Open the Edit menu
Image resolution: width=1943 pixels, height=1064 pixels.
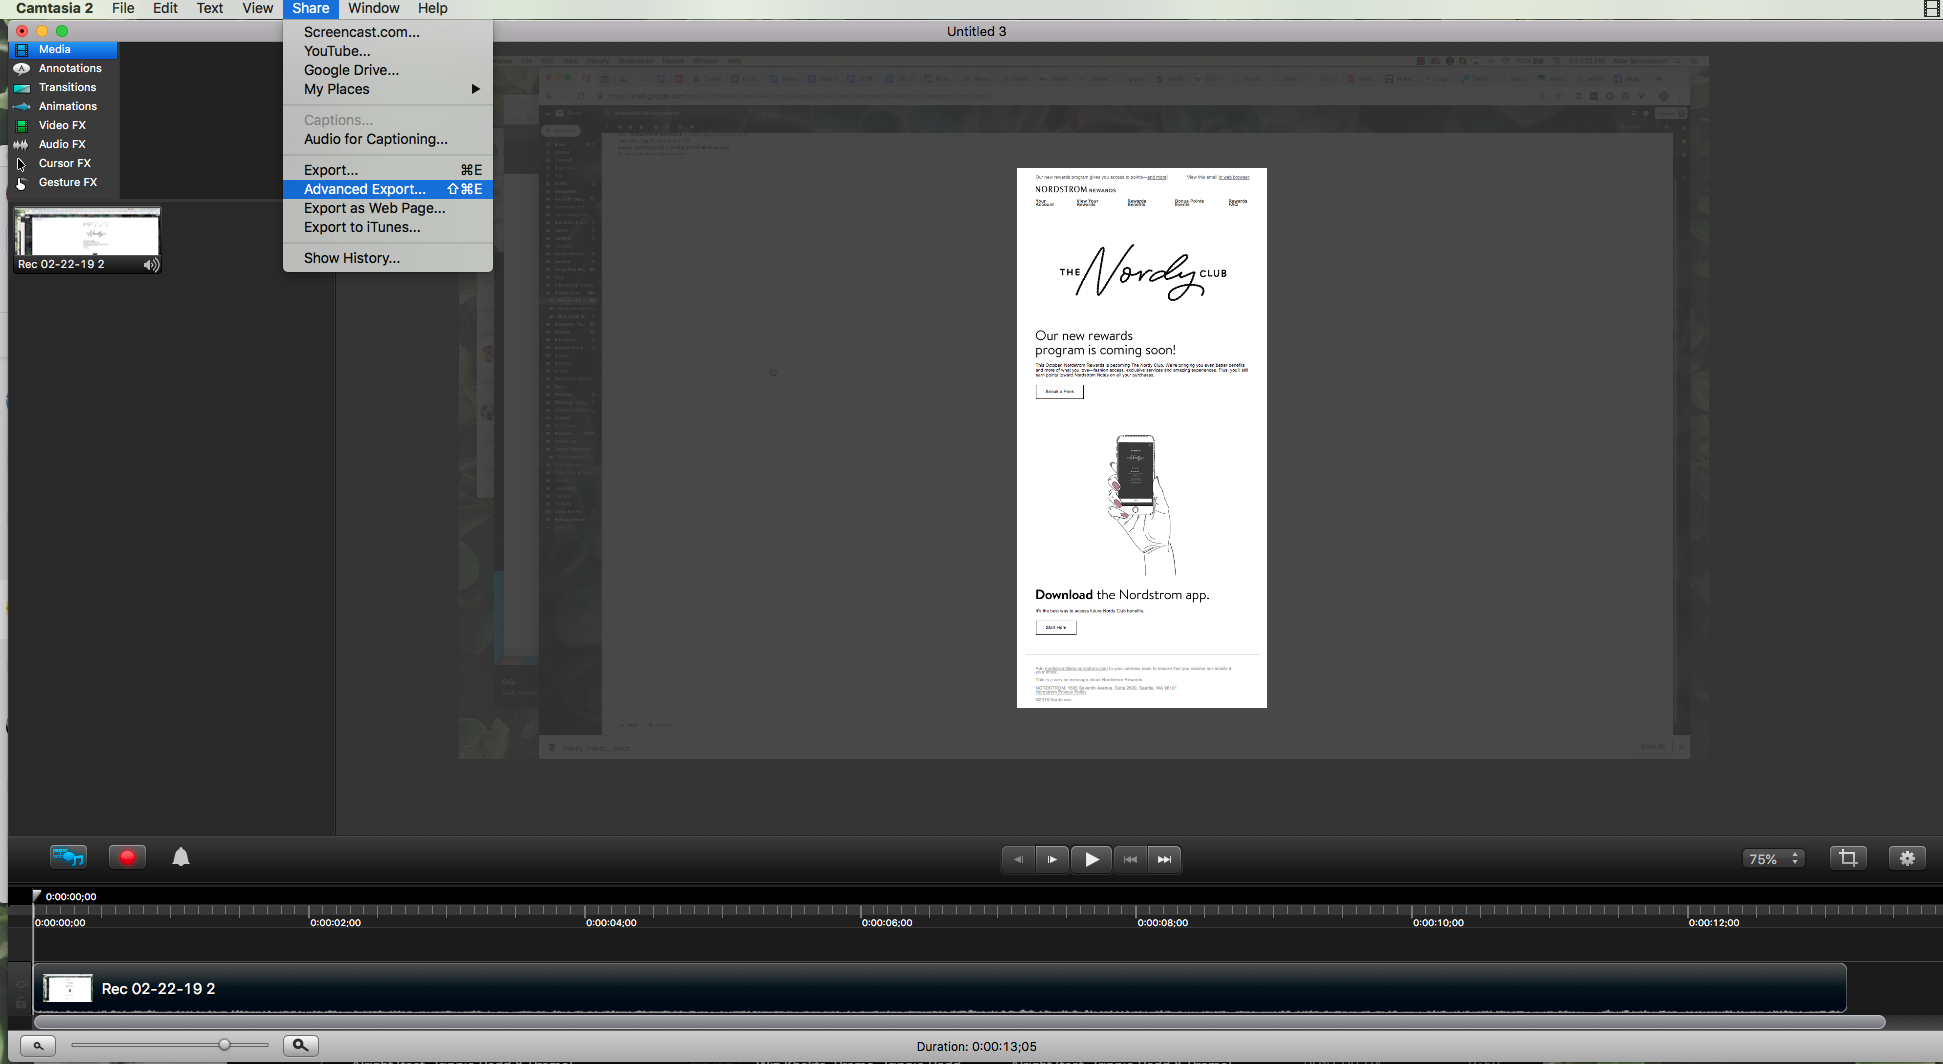(x=165, y=8)
